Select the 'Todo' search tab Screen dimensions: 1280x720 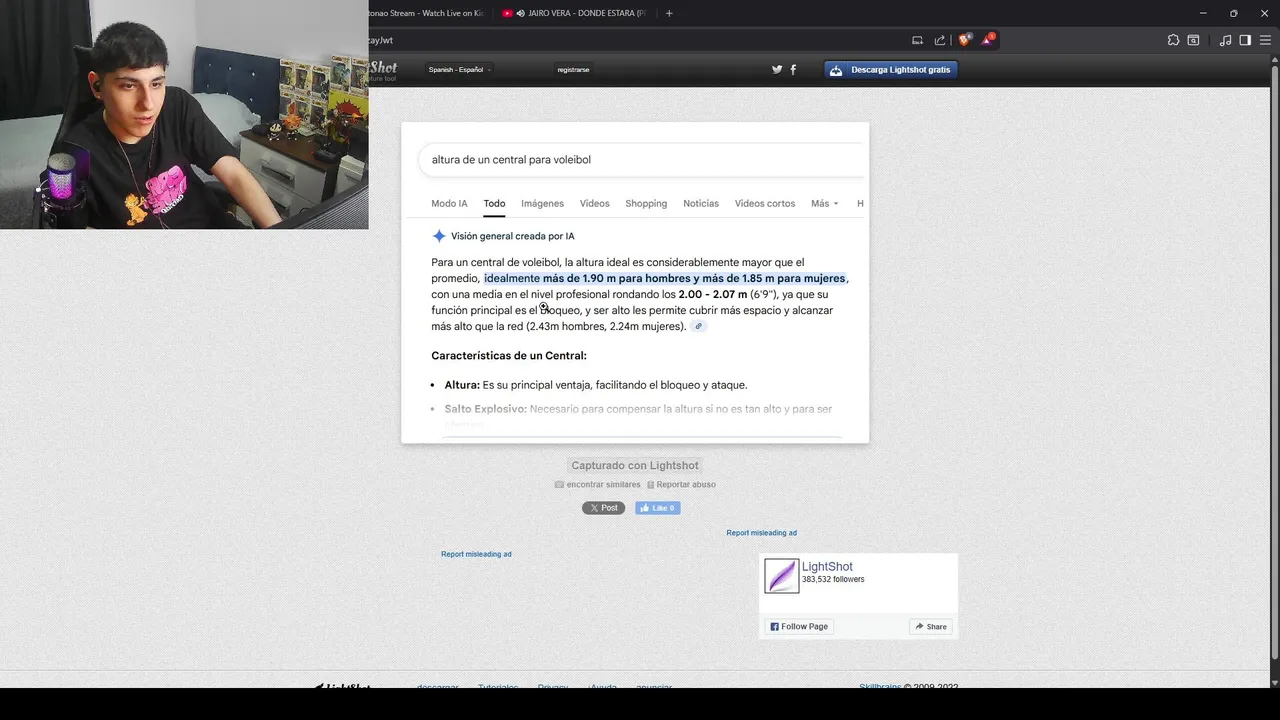click(494, 203)
